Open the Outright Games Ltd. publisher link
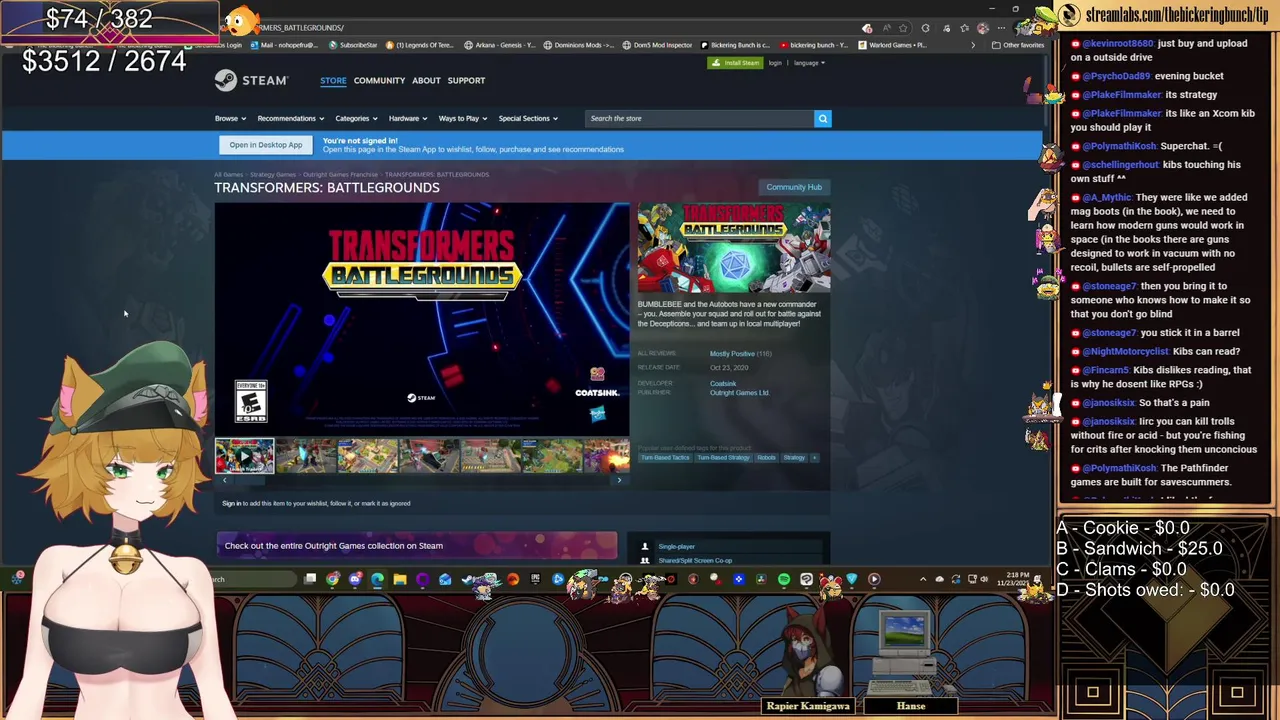1280x720 pixels. pyautogui.click(x=739, y=393)
